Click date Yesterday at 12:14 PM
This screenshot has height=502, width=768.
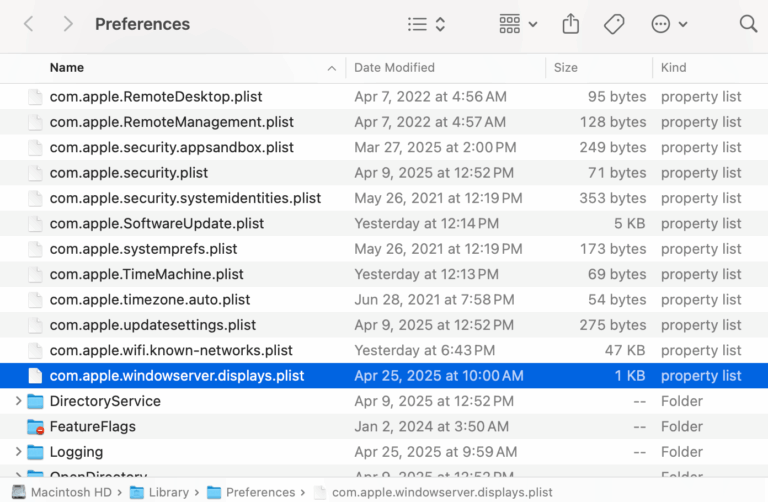[x=427, y=223]
